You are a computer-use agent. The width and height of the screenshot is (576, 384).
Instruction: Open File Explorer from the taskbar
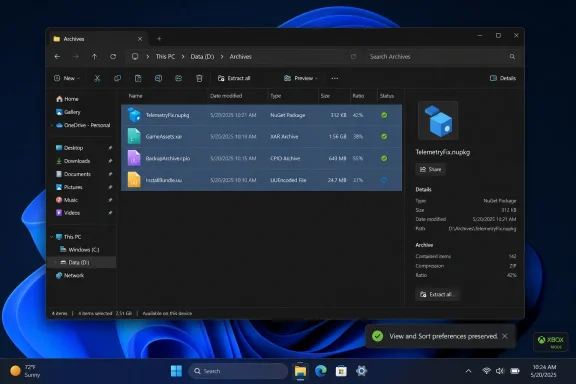click(x=300, y=371)
